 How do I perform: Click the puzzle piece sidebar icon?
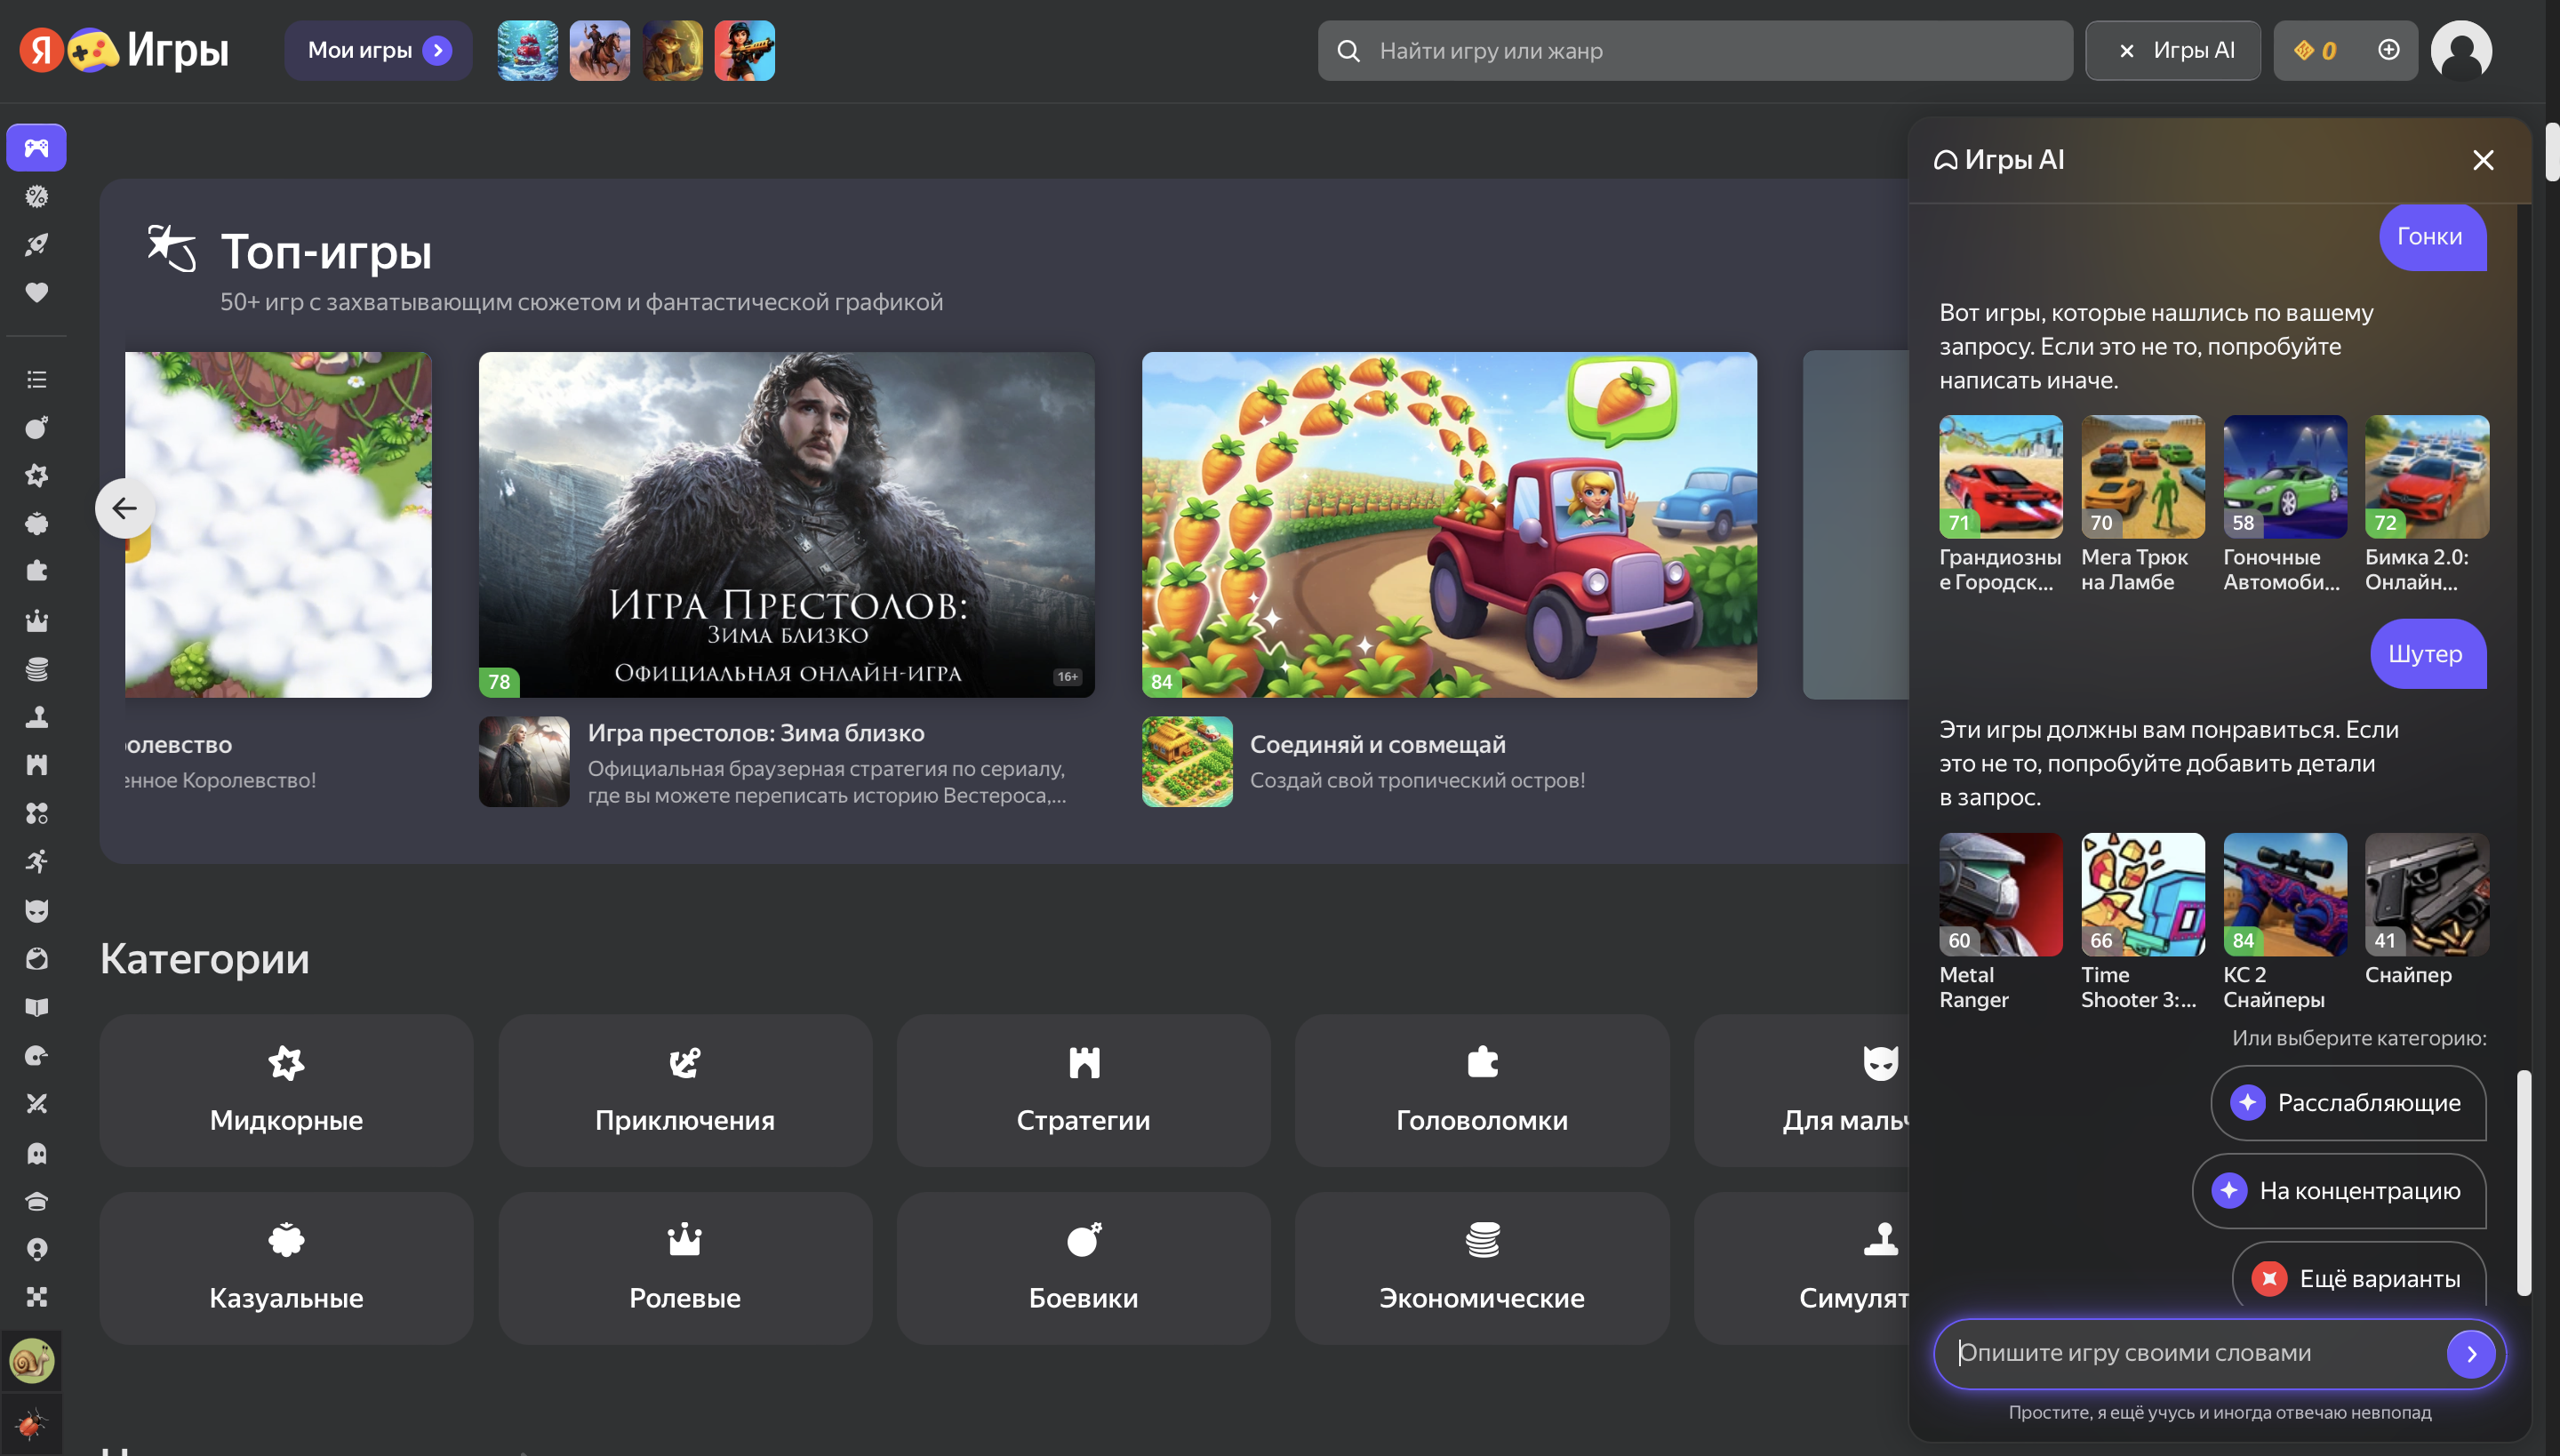pyautogui.click(x=37, y=571)
